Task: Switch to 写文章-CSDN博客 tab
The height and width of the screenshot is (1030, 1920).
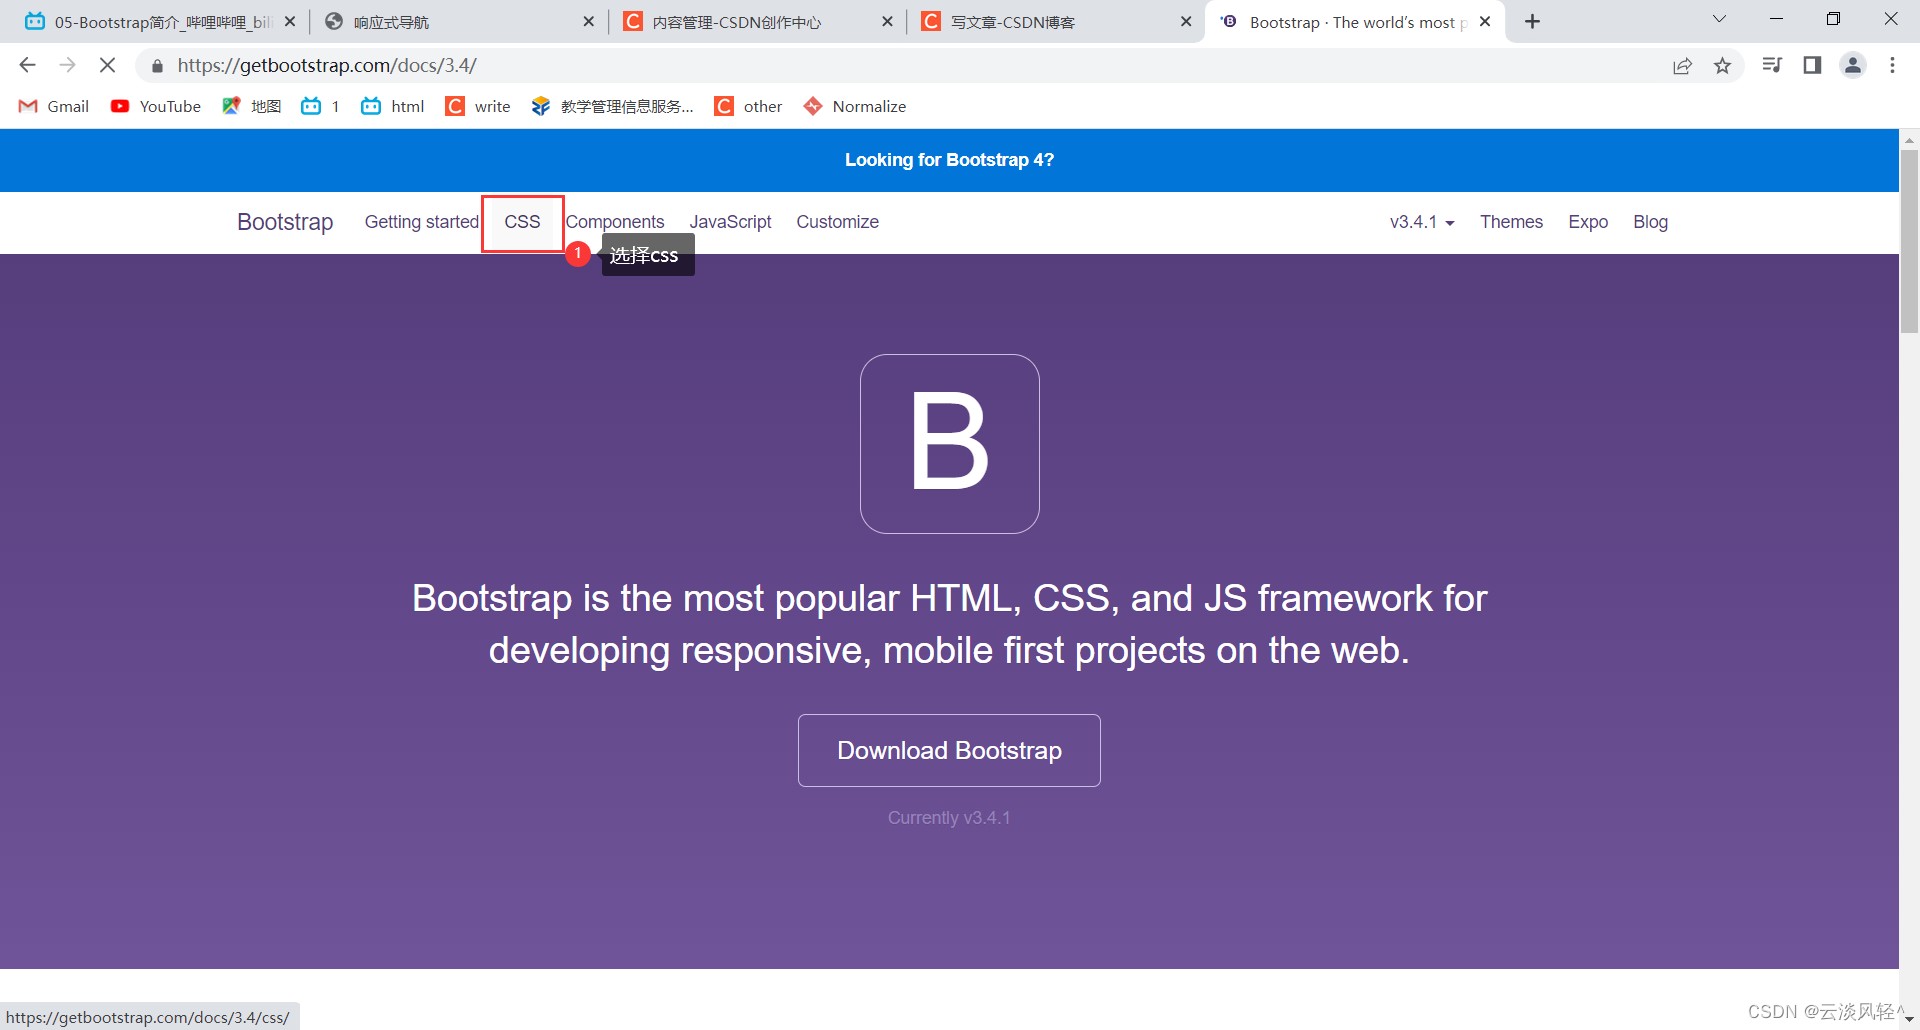Action: click(x=1056, y=21)
